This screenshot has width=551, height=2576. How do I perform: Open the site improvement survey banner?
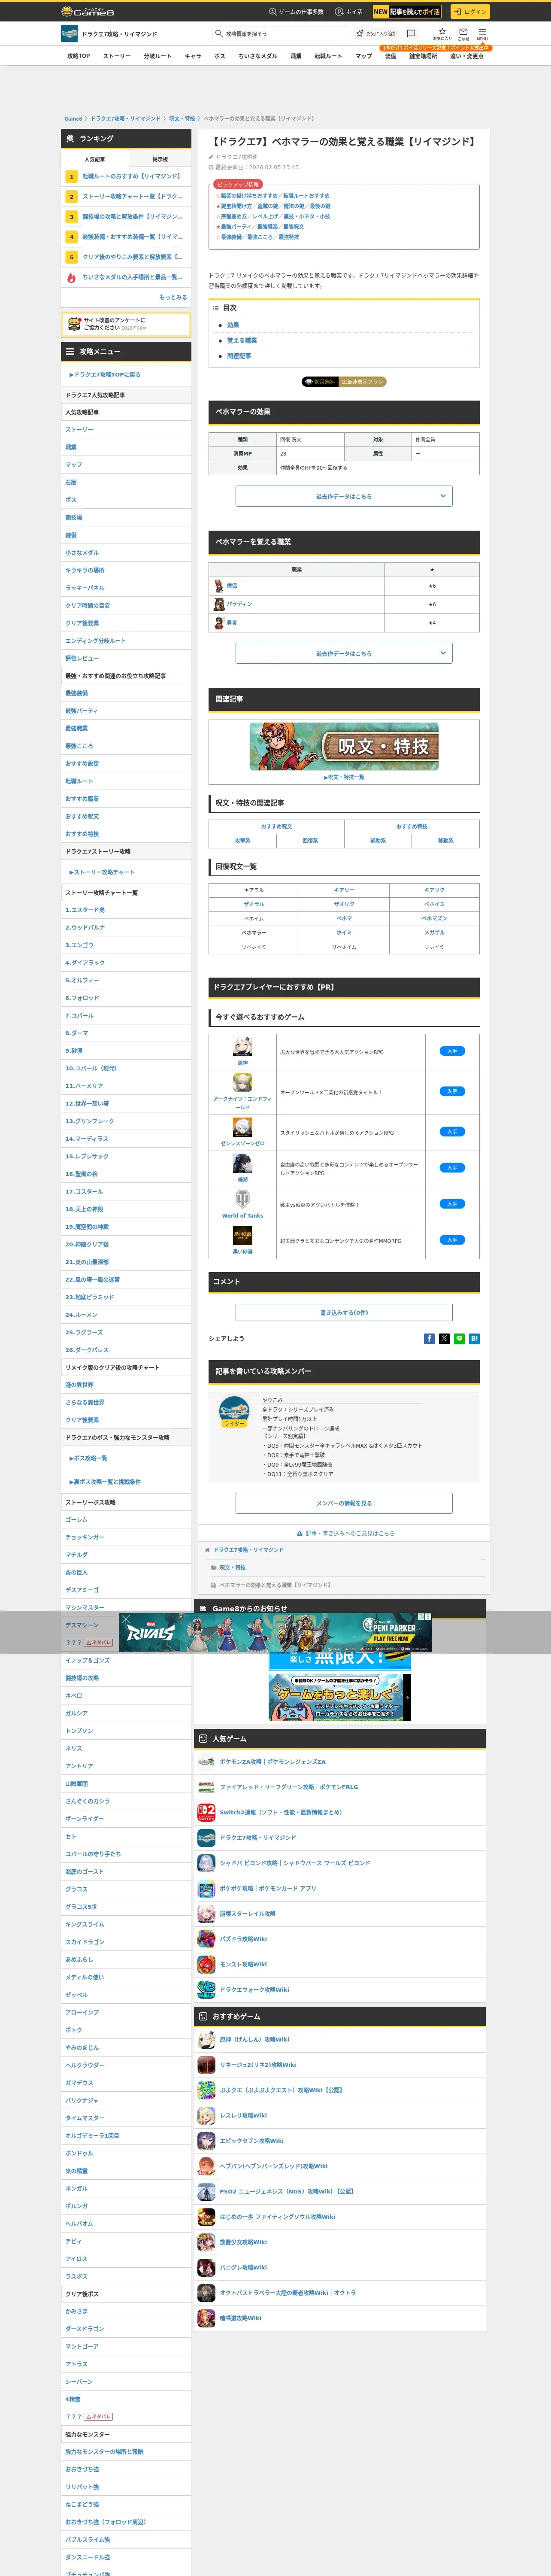pyautogui.click(x=126, y=324)
